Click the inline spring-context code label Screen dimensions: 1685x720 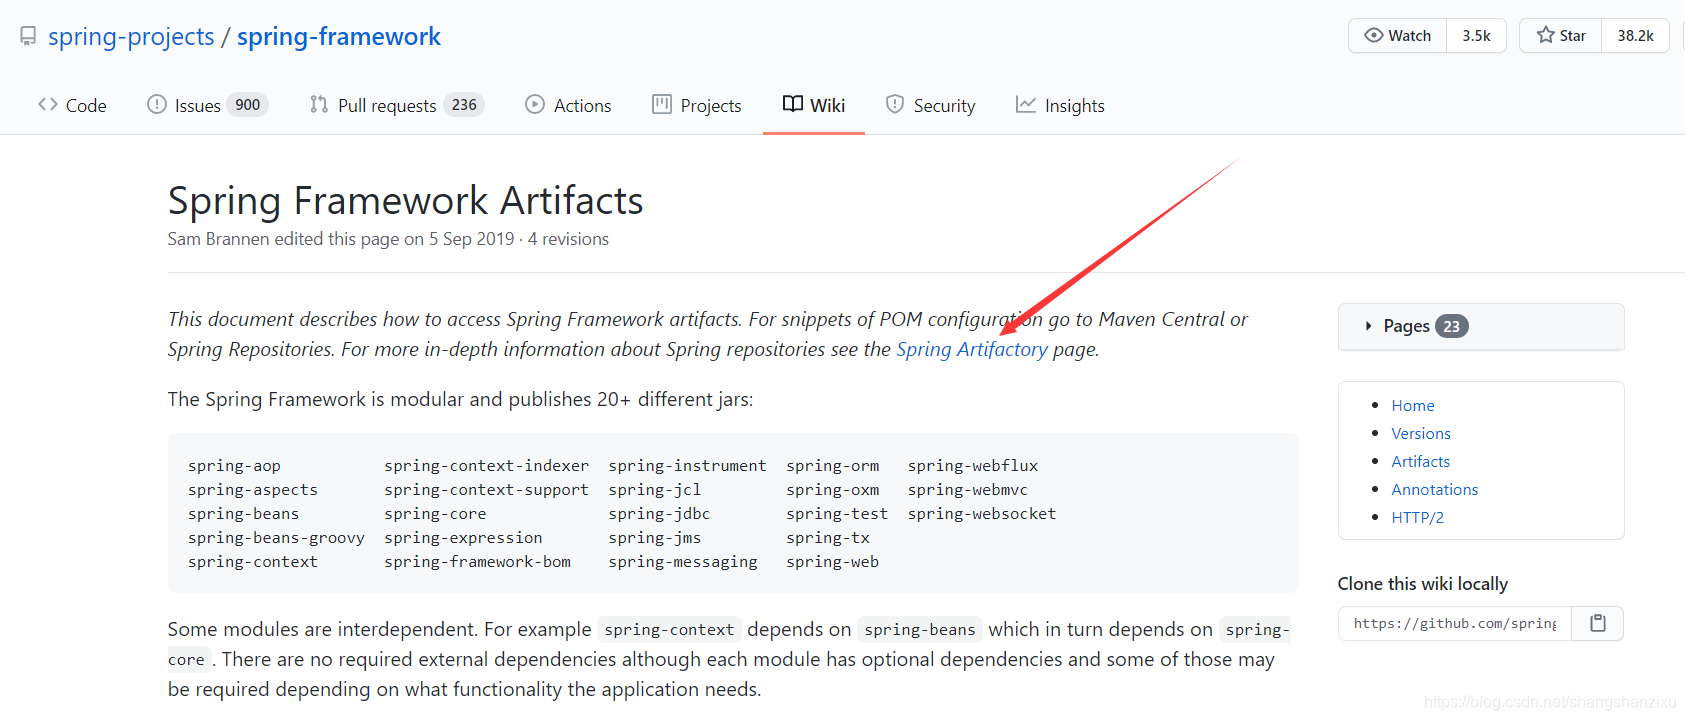(x=669, y=630)
